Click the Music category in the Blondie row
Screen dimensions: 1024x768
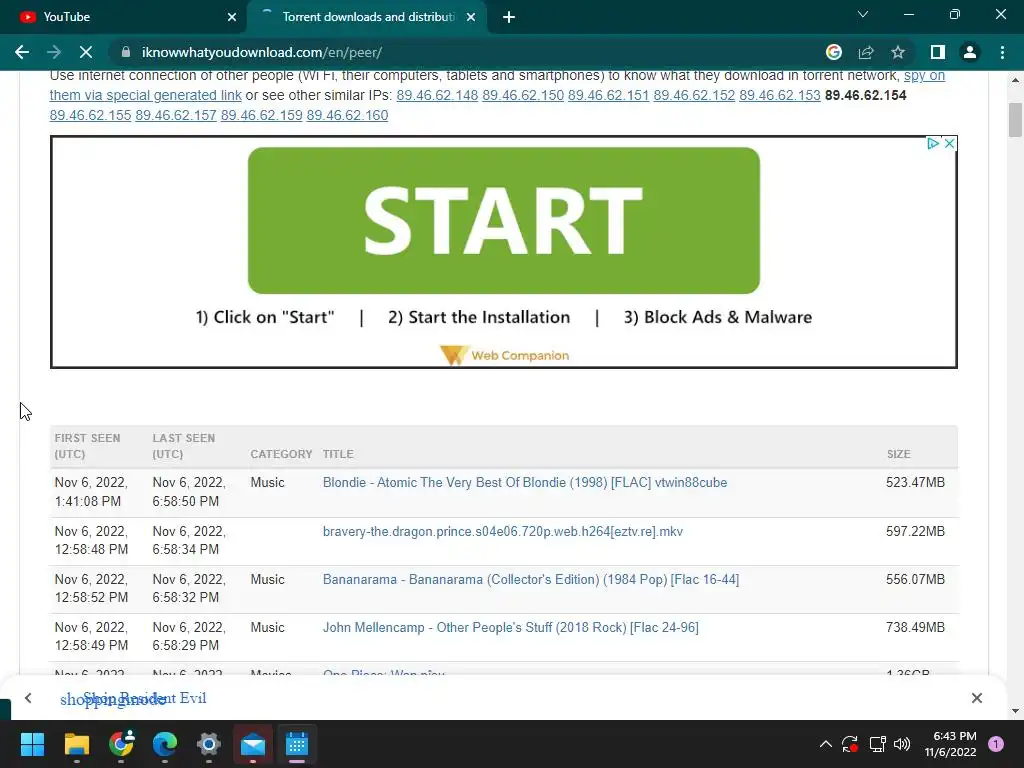pos(267,483)
